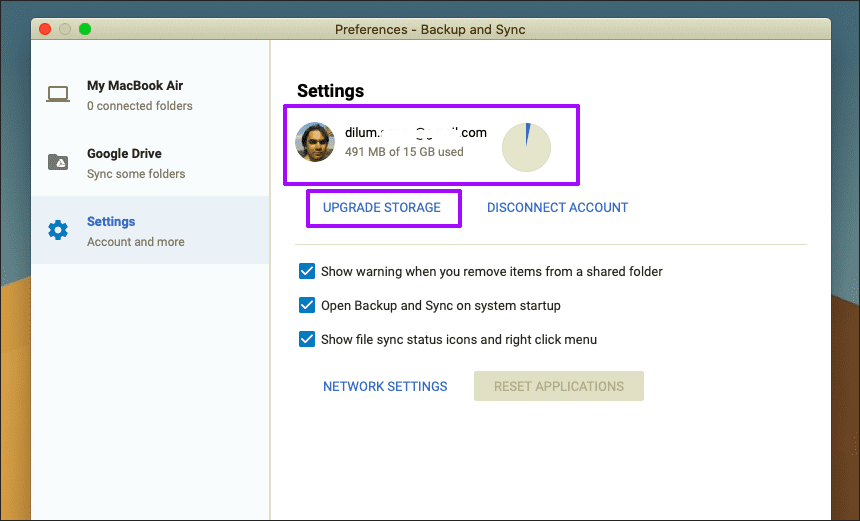Click the Google Drive folder icon
The height and width of the screenshot is (521, 860).
click(58, 162)
